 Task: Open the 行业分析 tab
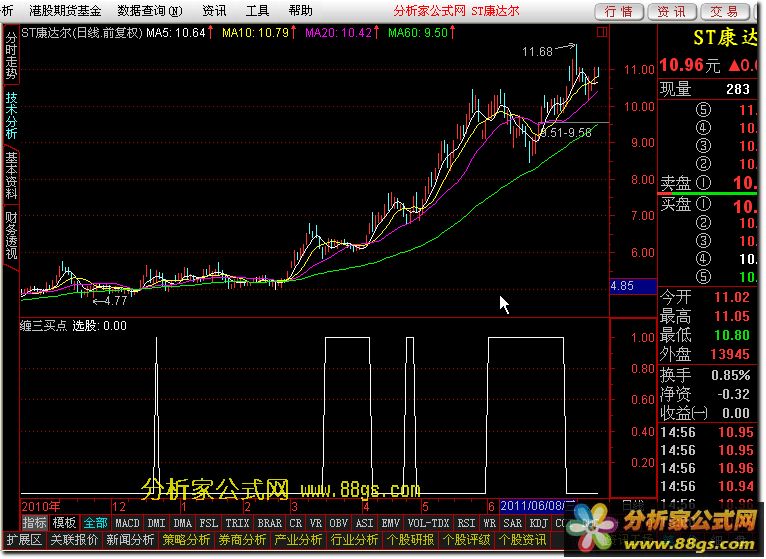(x=354, y=539)
